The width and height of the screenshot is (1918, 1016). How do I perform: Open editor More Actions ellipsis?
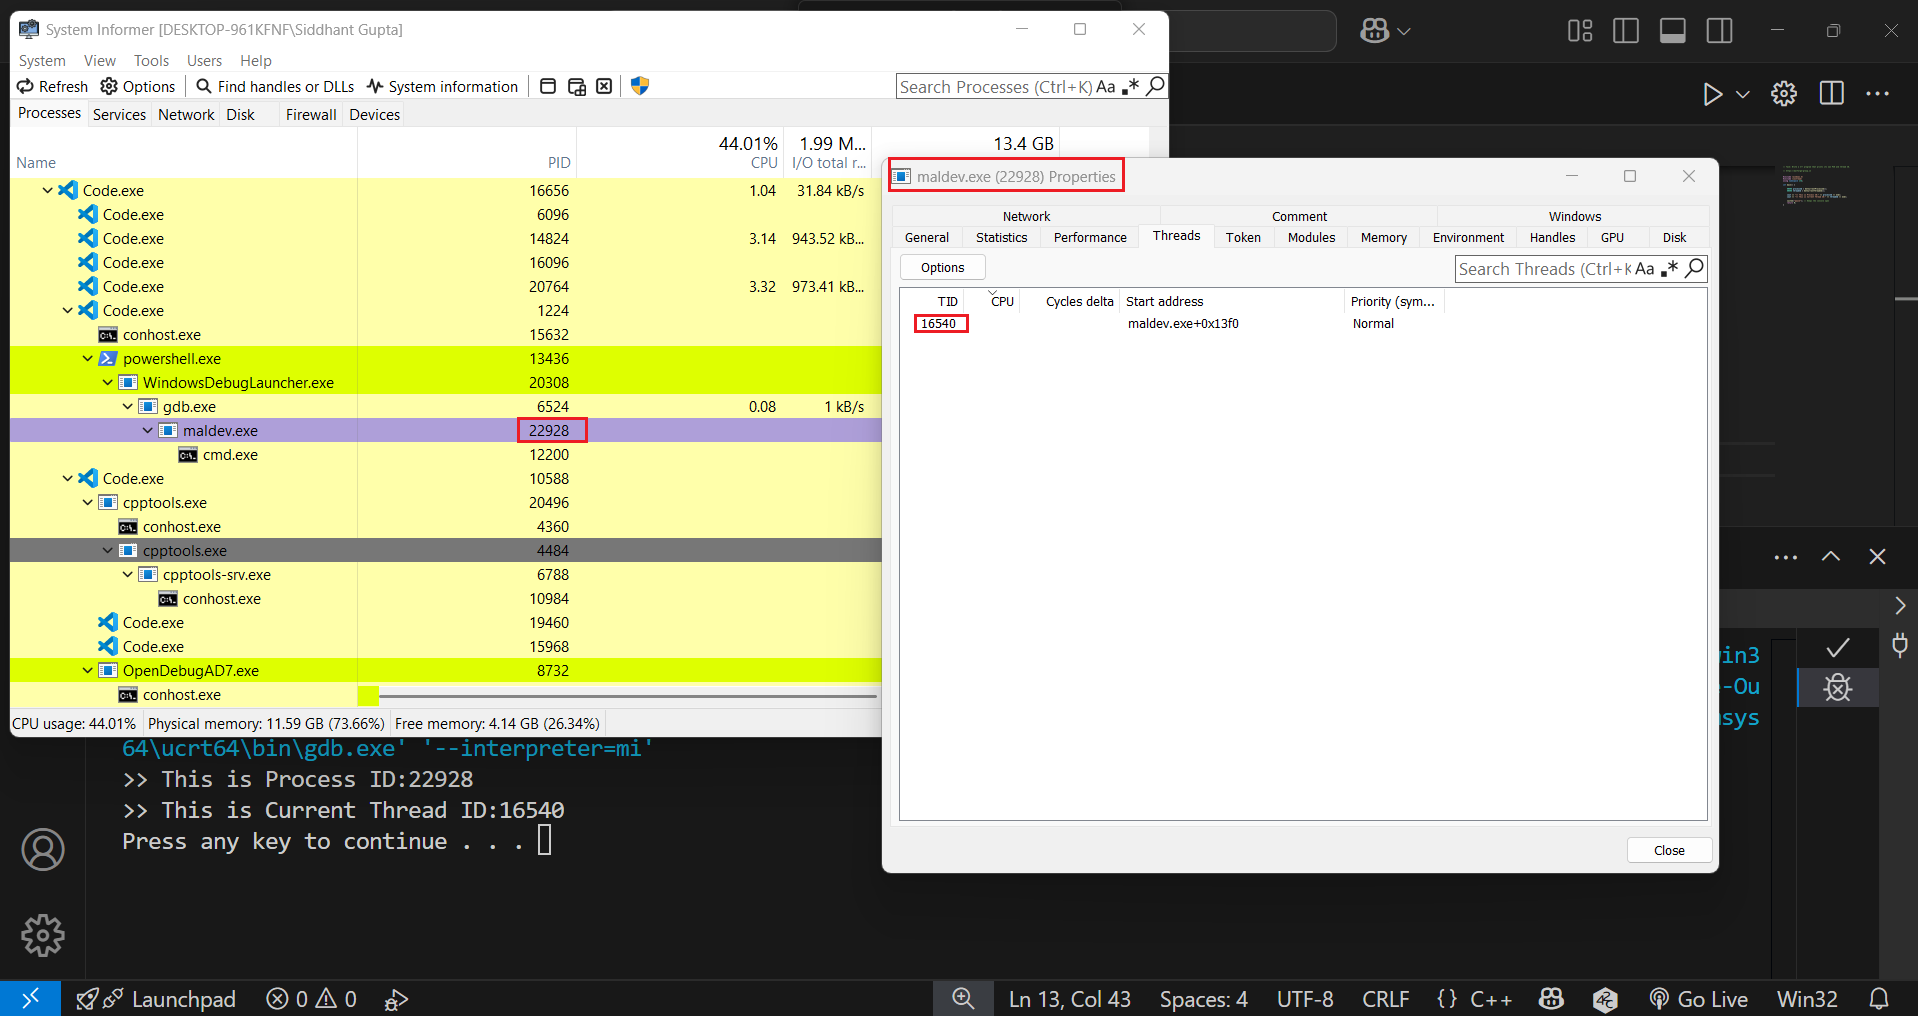point(1877,94)
